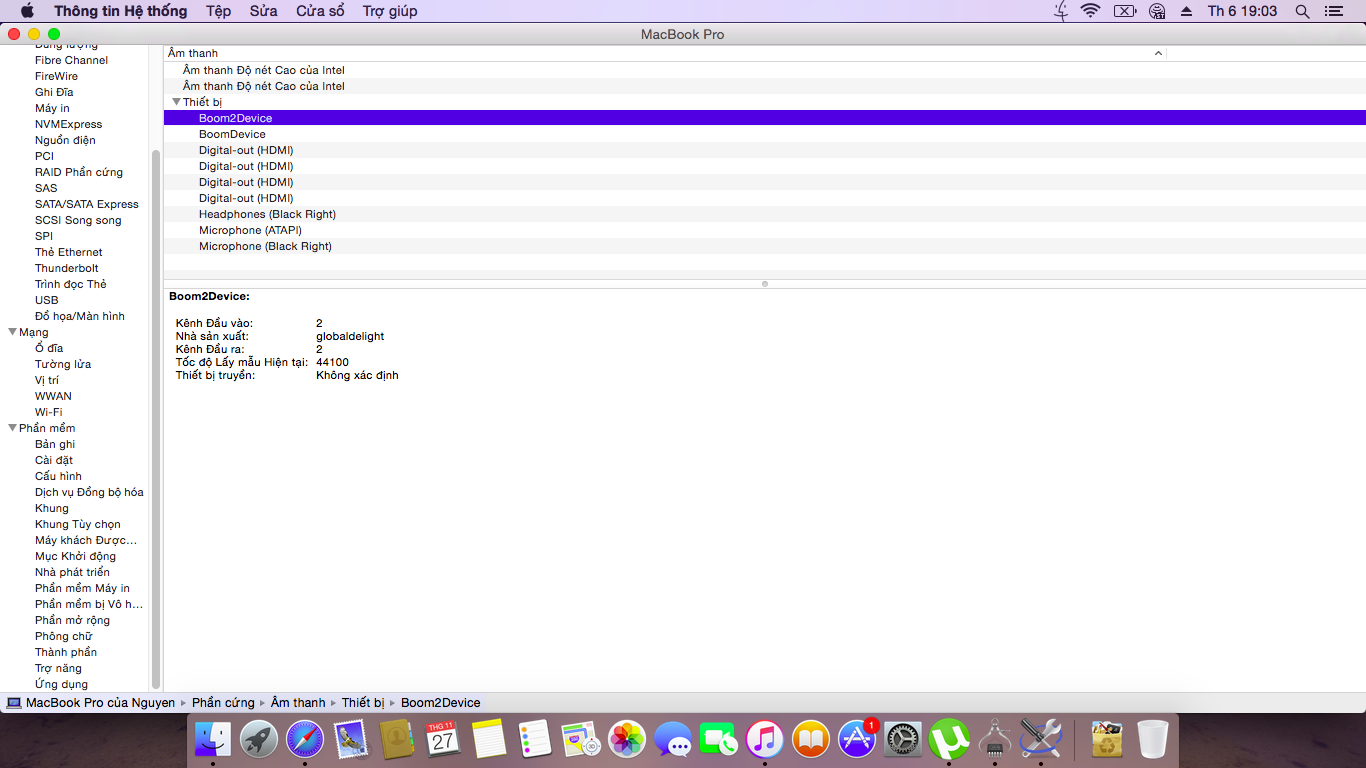
Task: Select Nguồn điện in sidebar
Action: [x=65, y=140]
